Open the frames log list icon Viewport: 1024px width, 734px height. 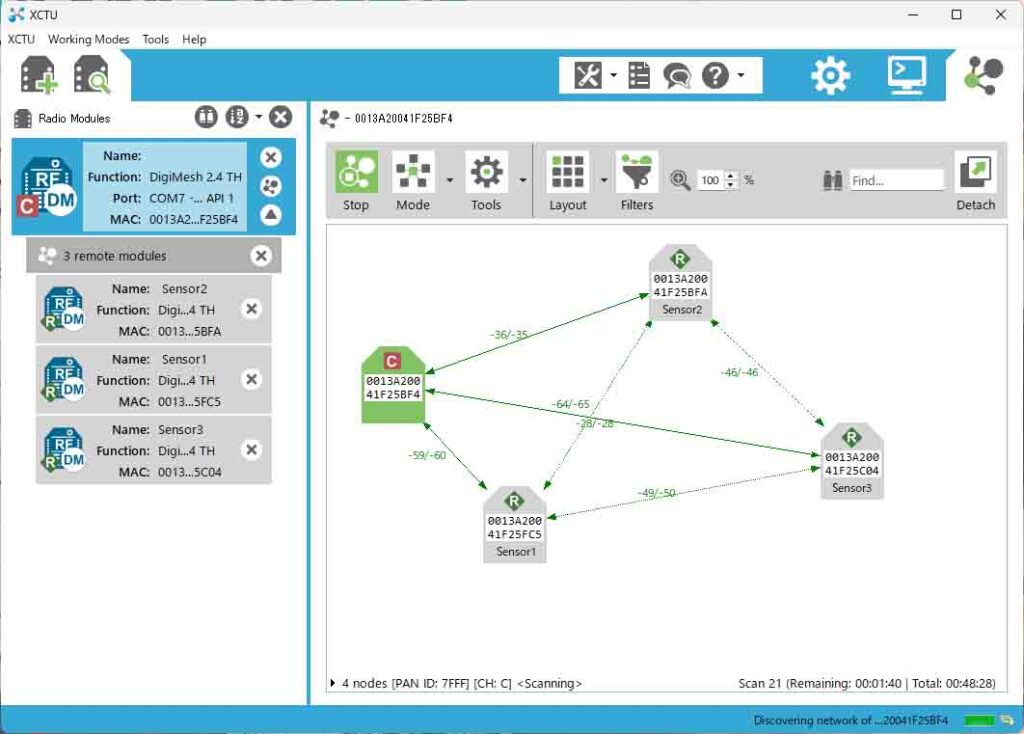point(639,76)
